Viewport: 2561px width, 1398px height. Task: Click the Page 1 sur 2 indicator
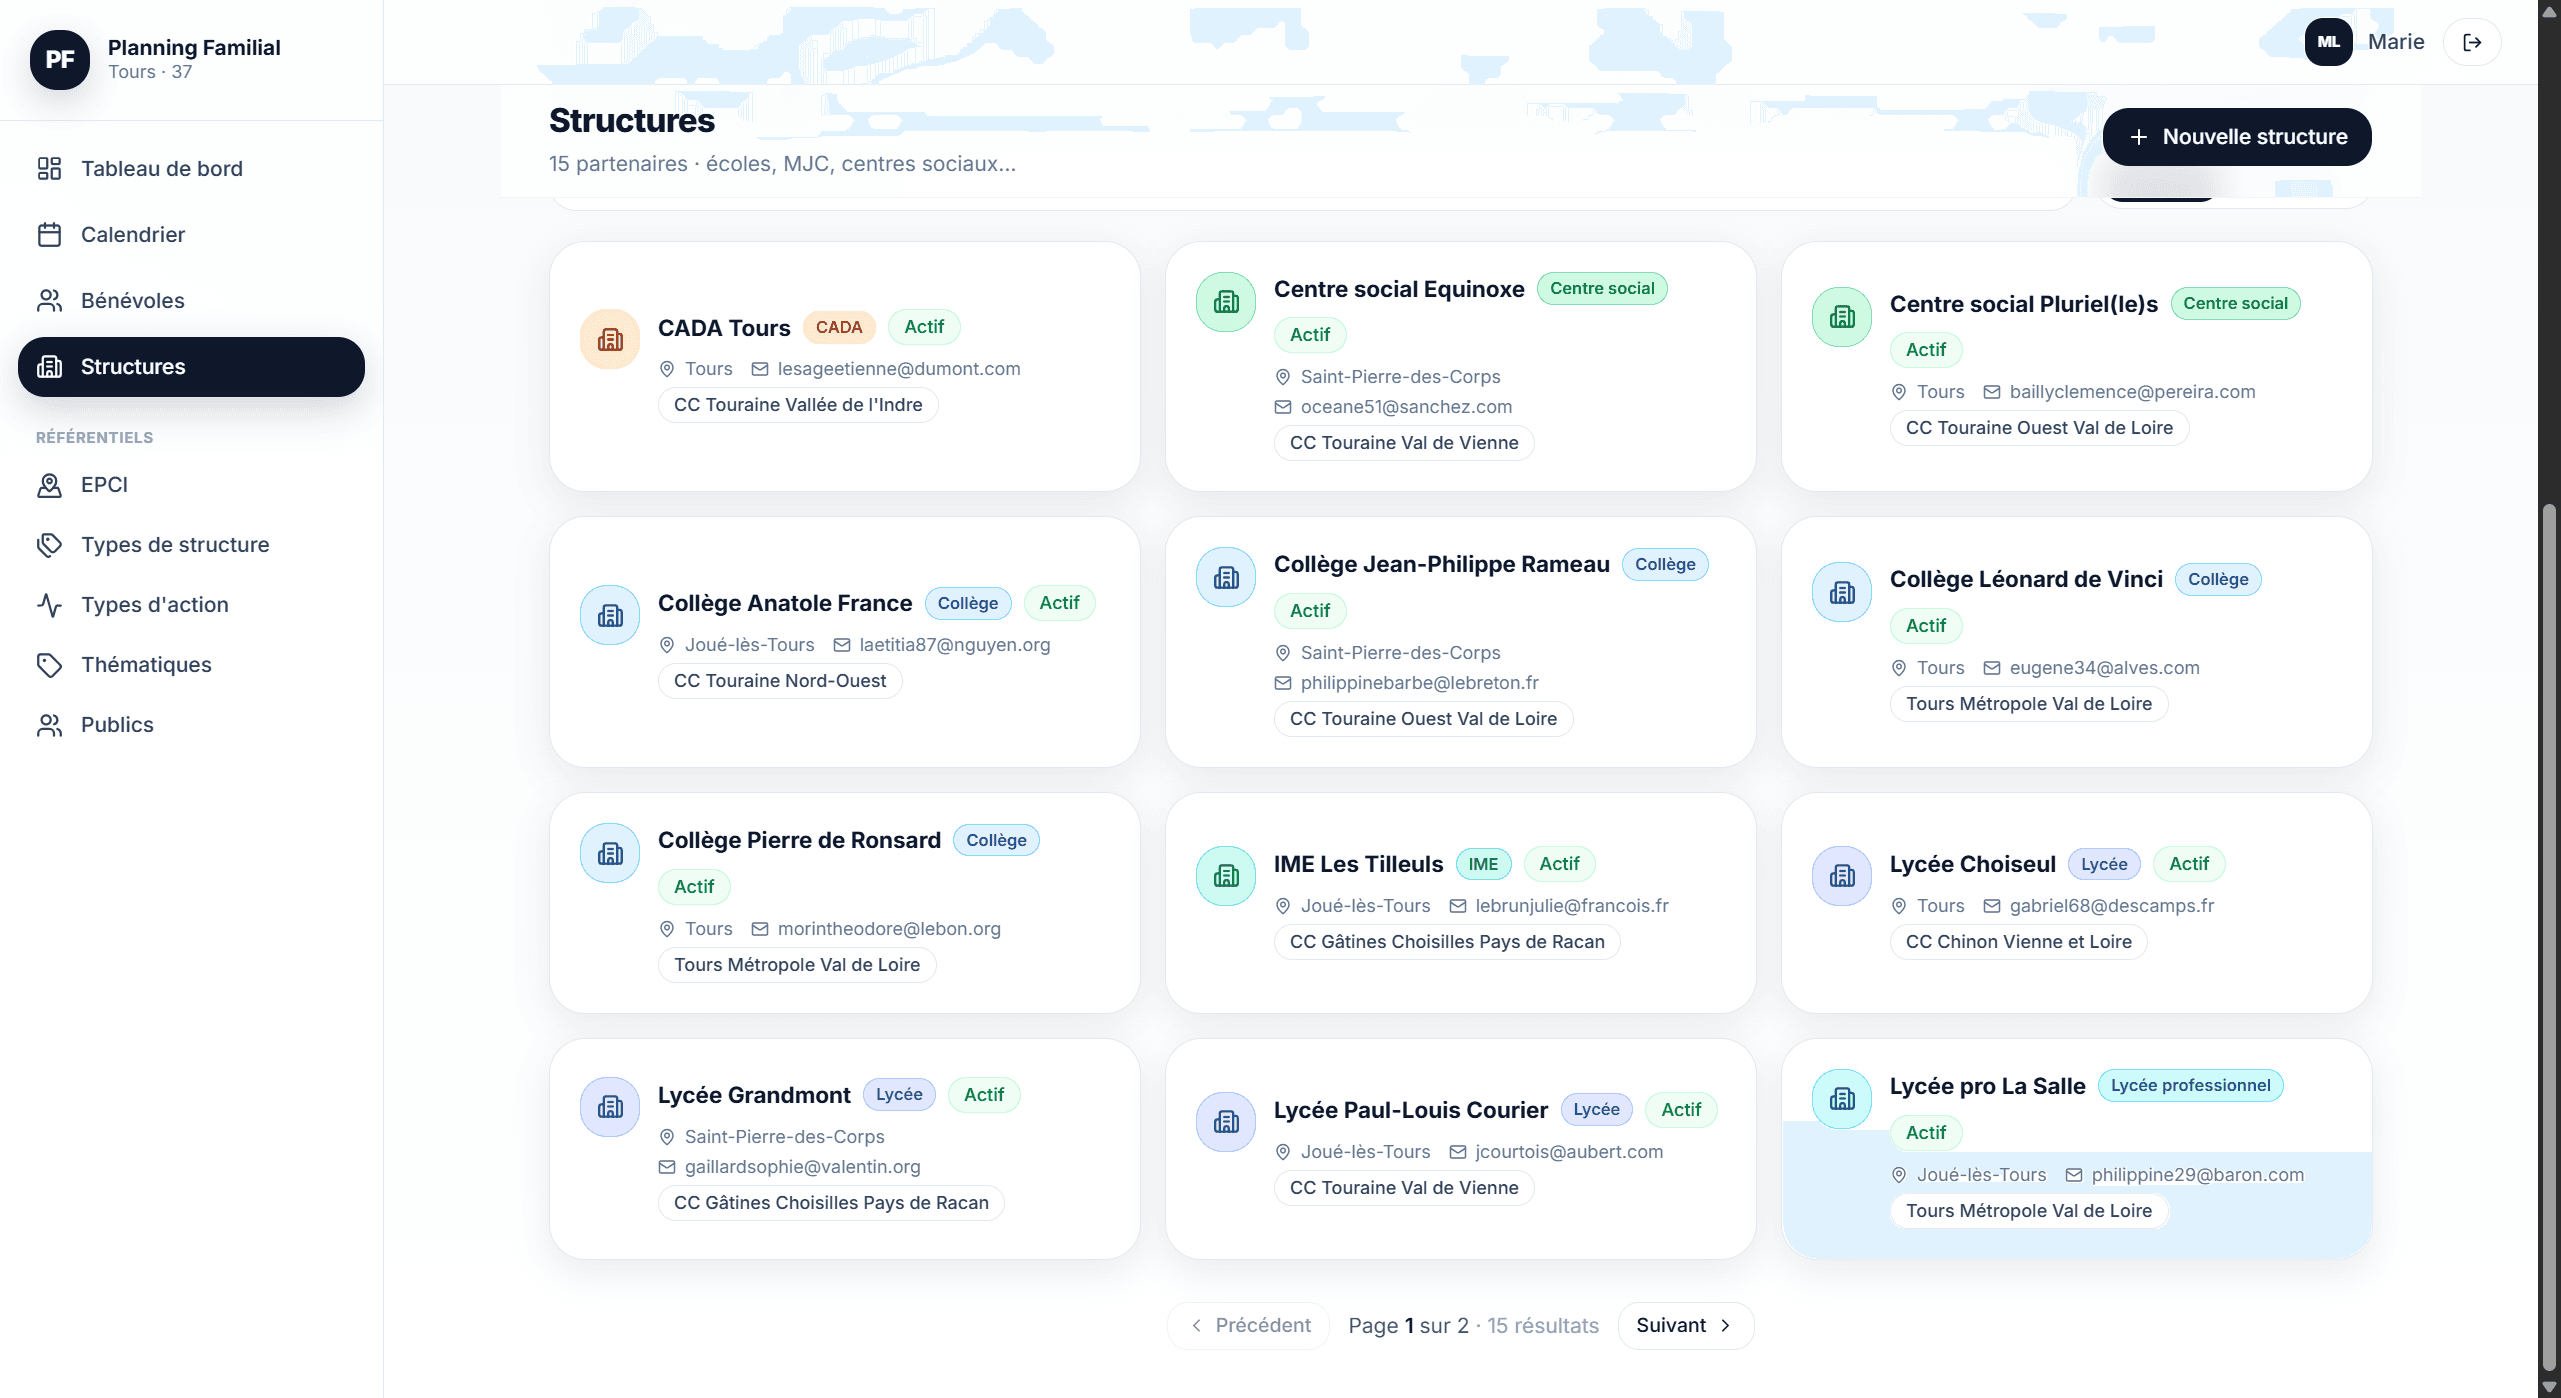1408,1326
